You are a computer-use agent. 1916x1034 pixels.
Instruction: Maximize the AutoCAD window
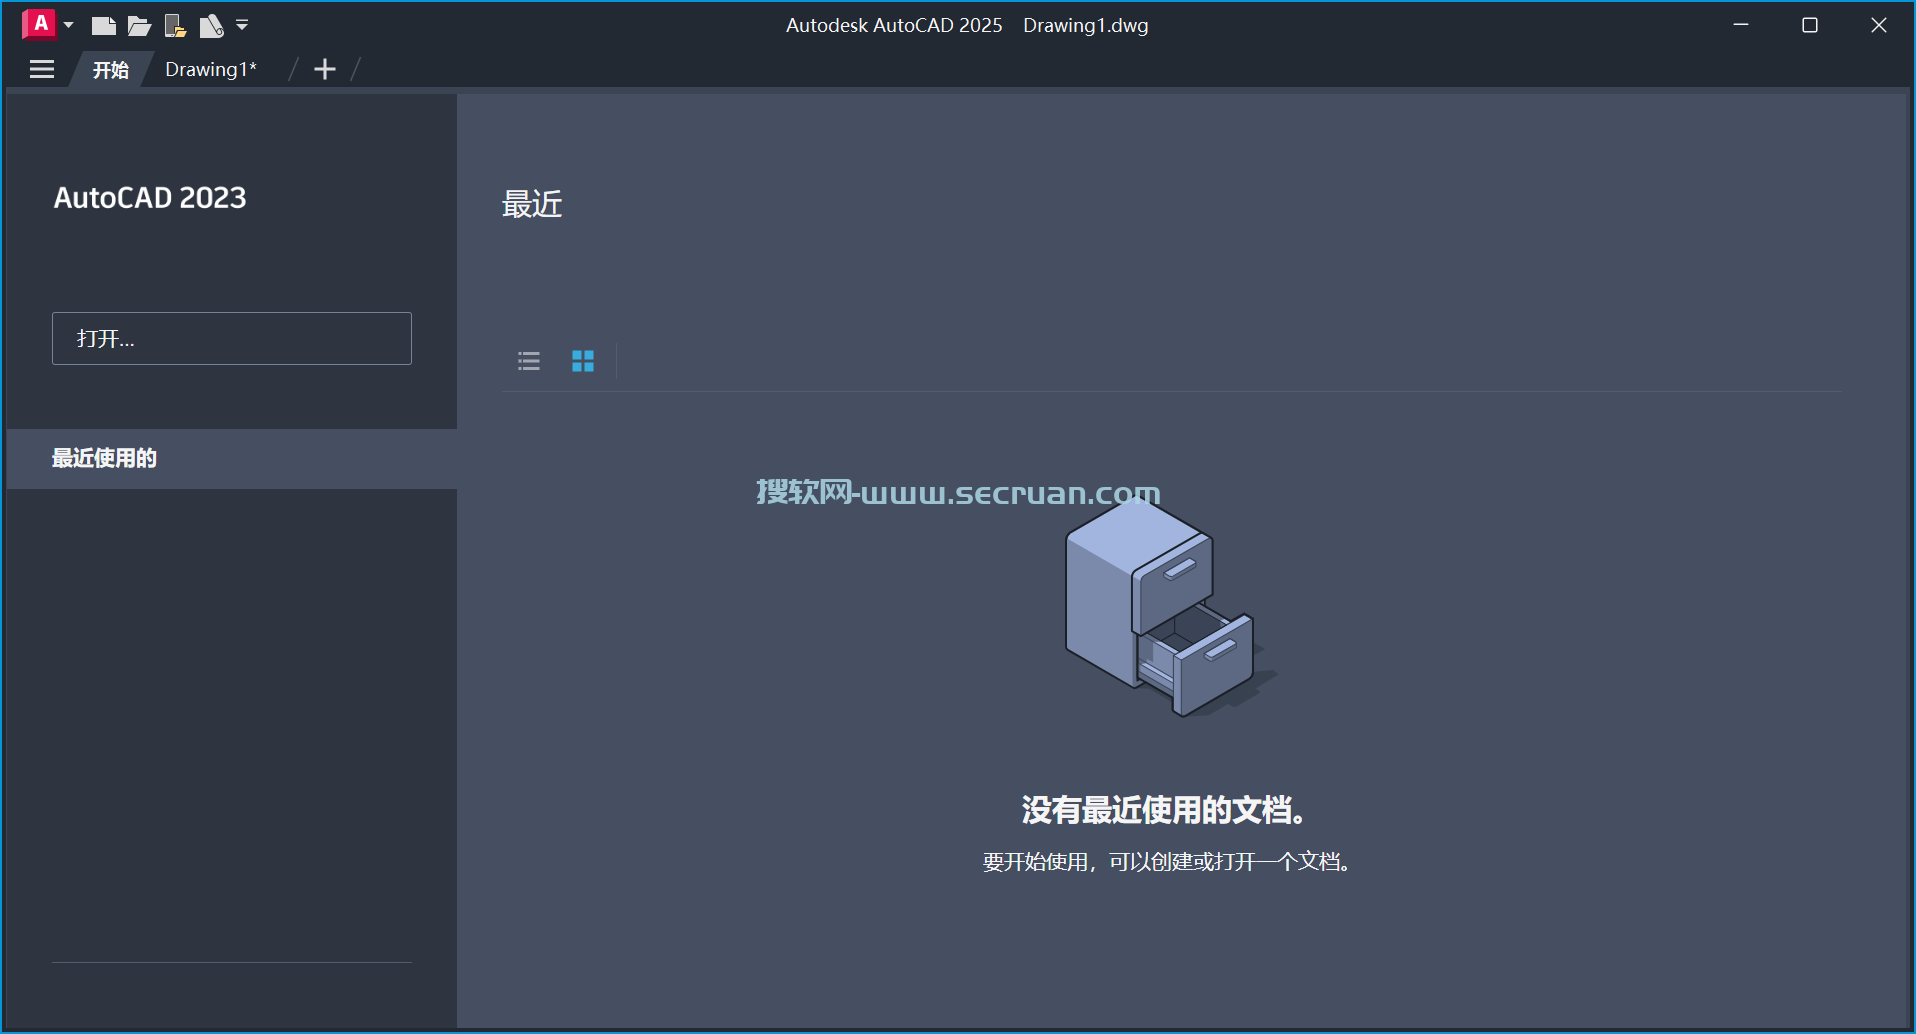pos(1810,25)
